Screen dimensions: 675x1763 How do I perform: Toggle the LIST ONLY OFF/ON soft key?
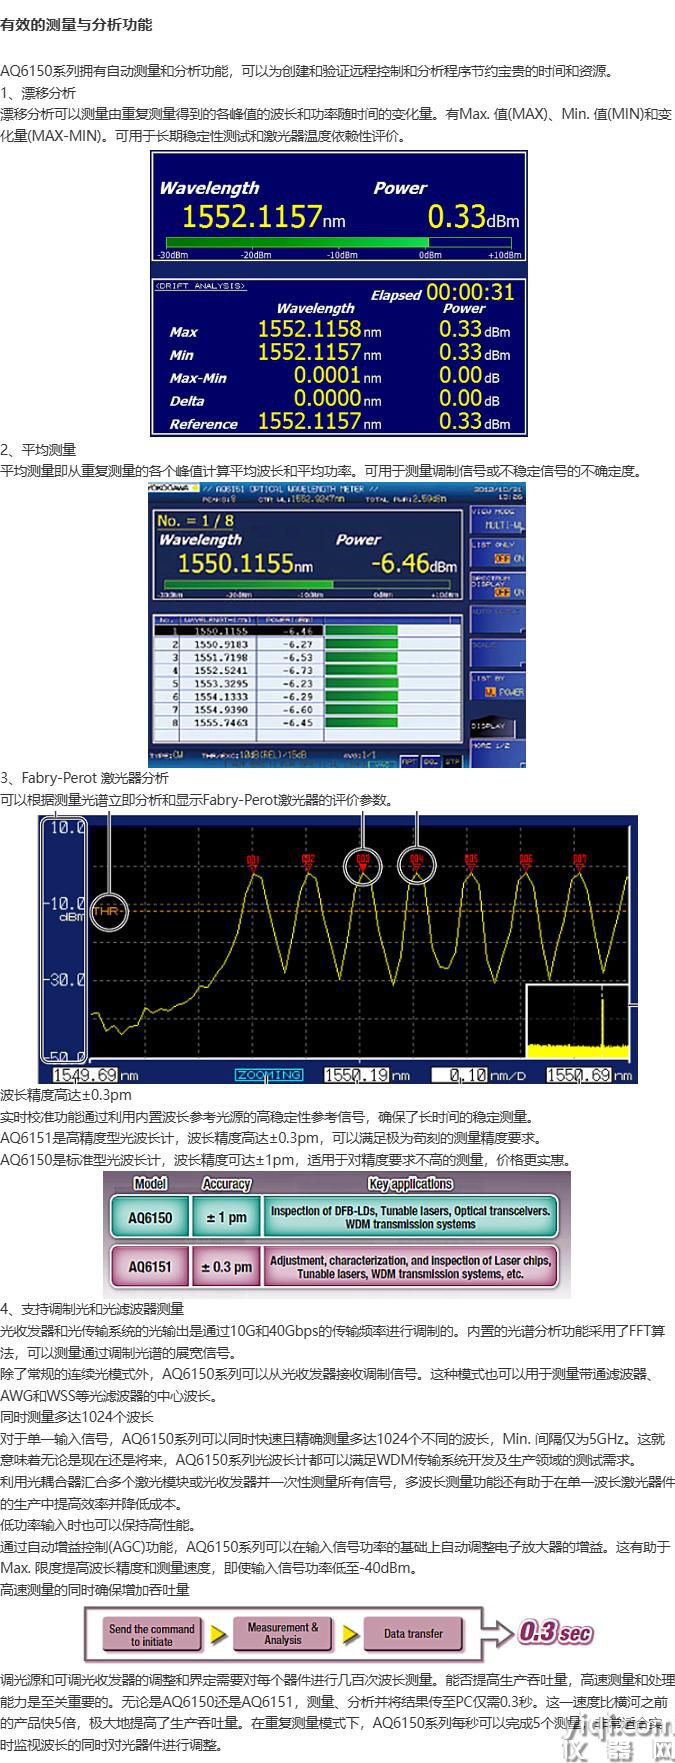click(498, 552)
